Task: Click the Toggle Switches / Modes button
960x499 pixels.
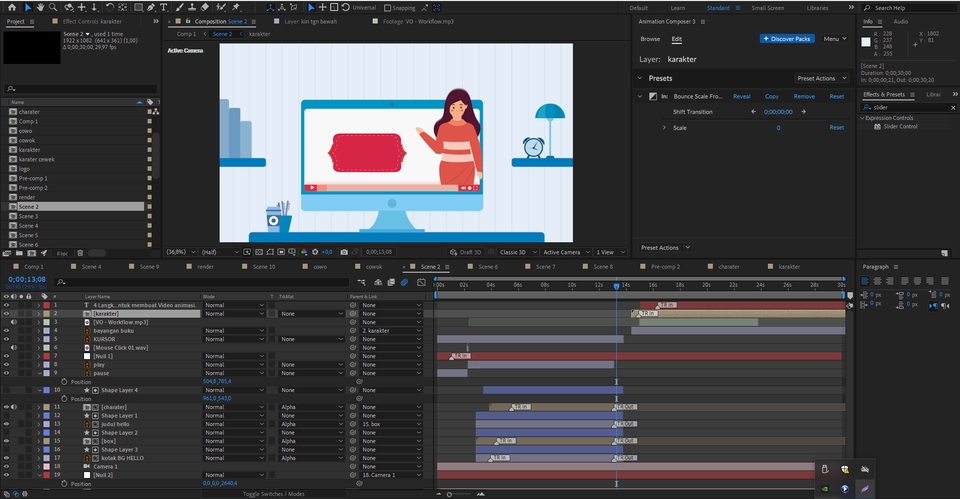Action: [274, 493]
